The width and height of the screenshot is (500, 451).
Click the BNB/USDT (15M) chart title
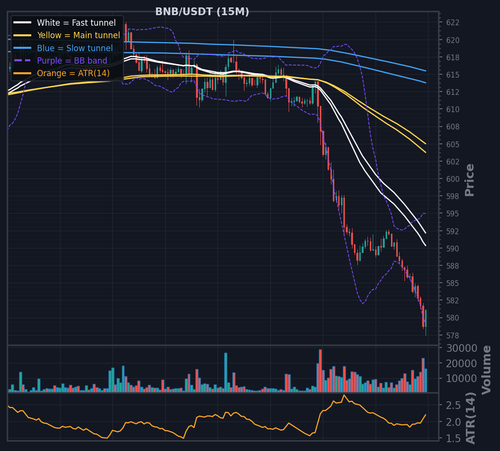coord(202,12)
